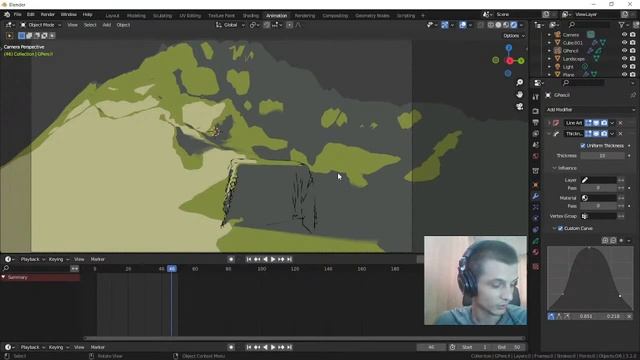Delete the selected curve point

pos(629,316)
